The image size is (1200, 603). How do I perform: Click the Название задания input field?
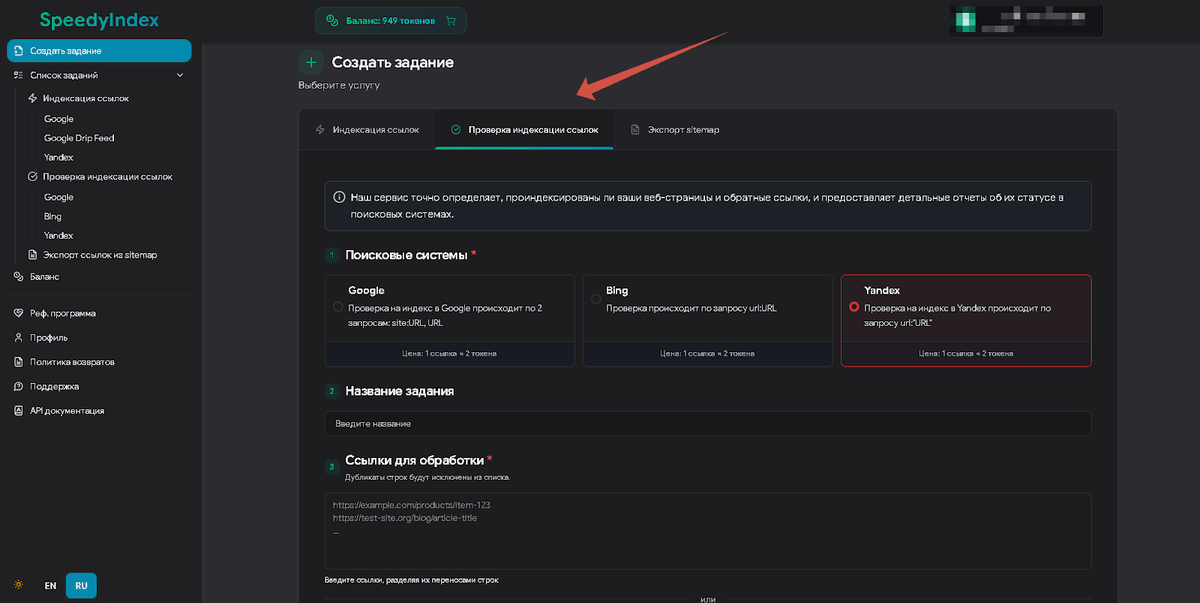(707, 424)
